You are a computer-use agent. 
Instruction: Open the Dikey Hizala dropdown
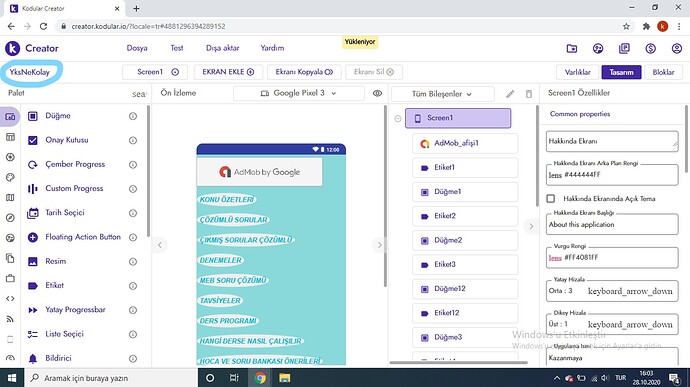(x=612, y=324)
